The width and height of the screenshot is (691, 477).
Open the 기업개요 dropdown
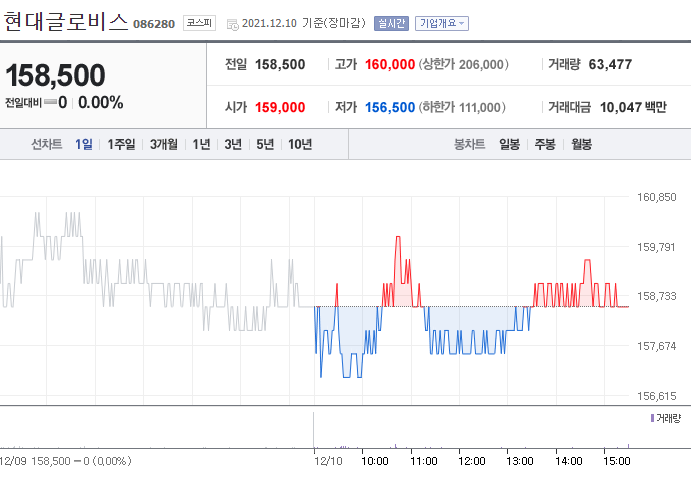pos(442,23)
